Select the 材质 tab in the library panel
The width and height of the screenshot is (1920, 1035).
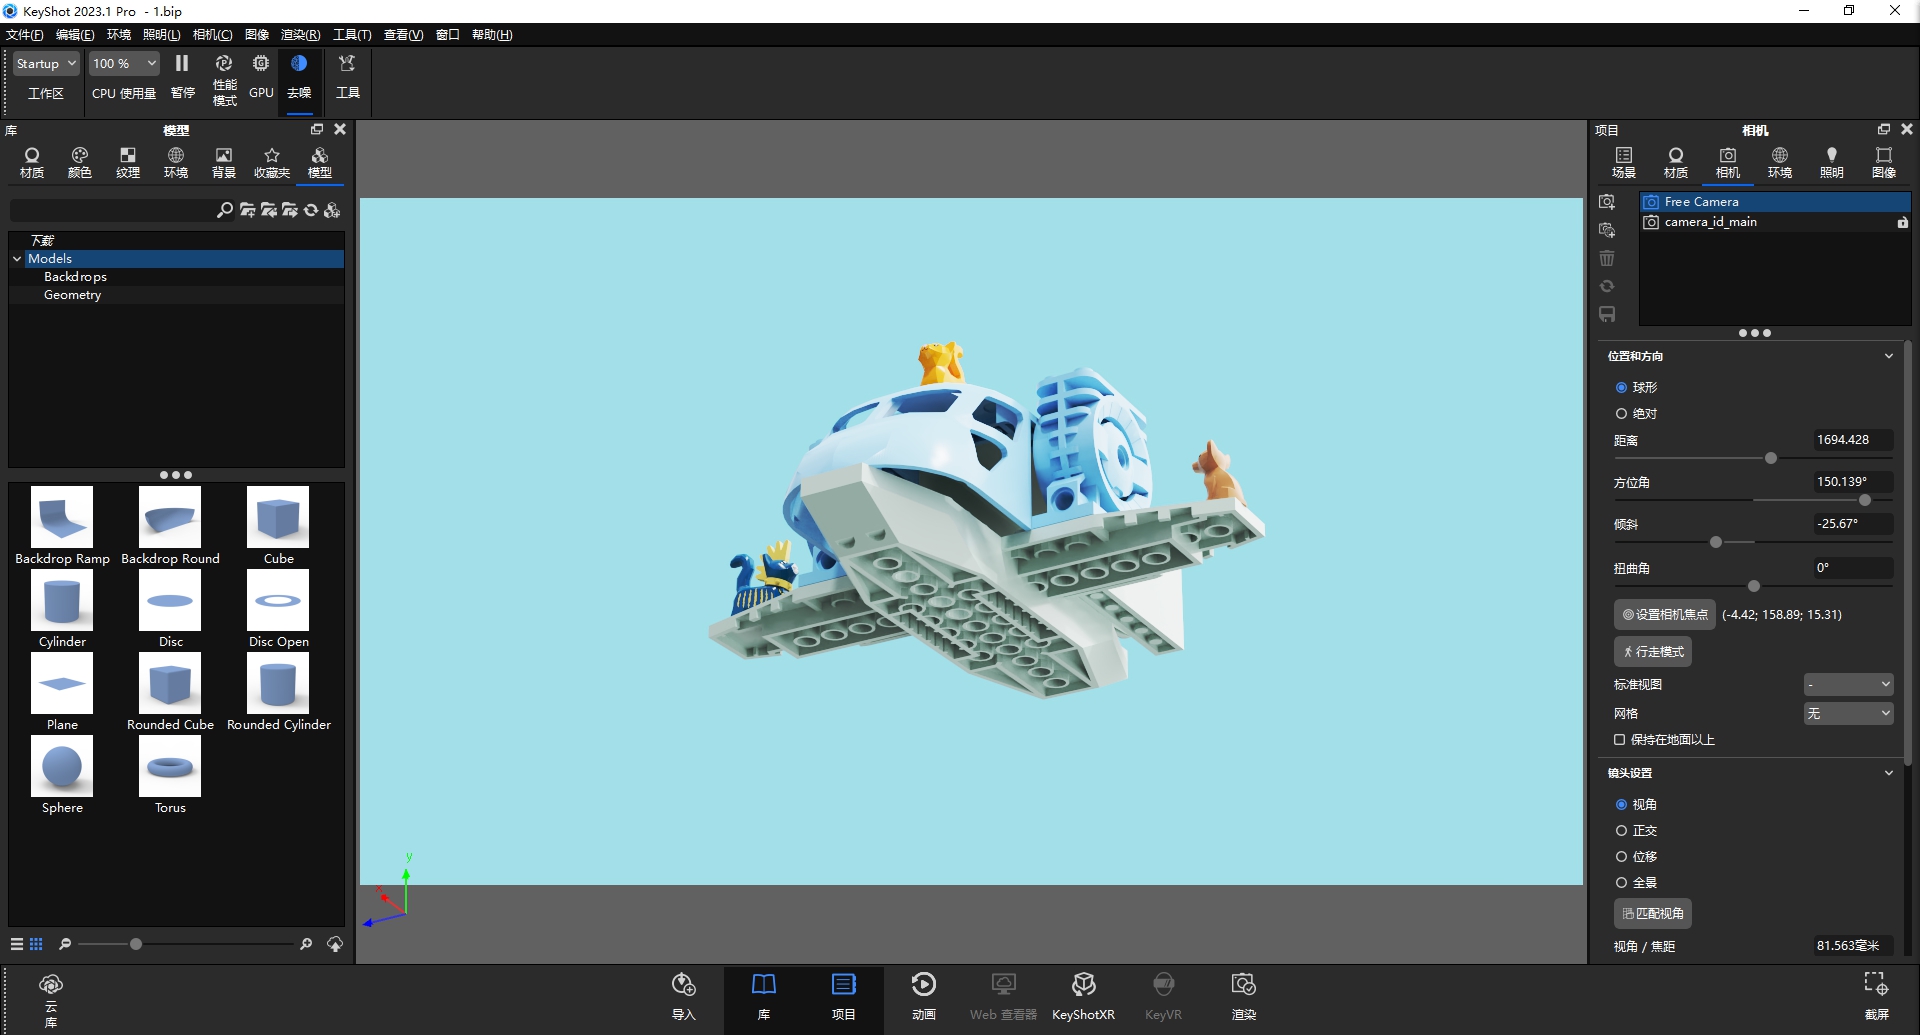[x=31, y=162]
